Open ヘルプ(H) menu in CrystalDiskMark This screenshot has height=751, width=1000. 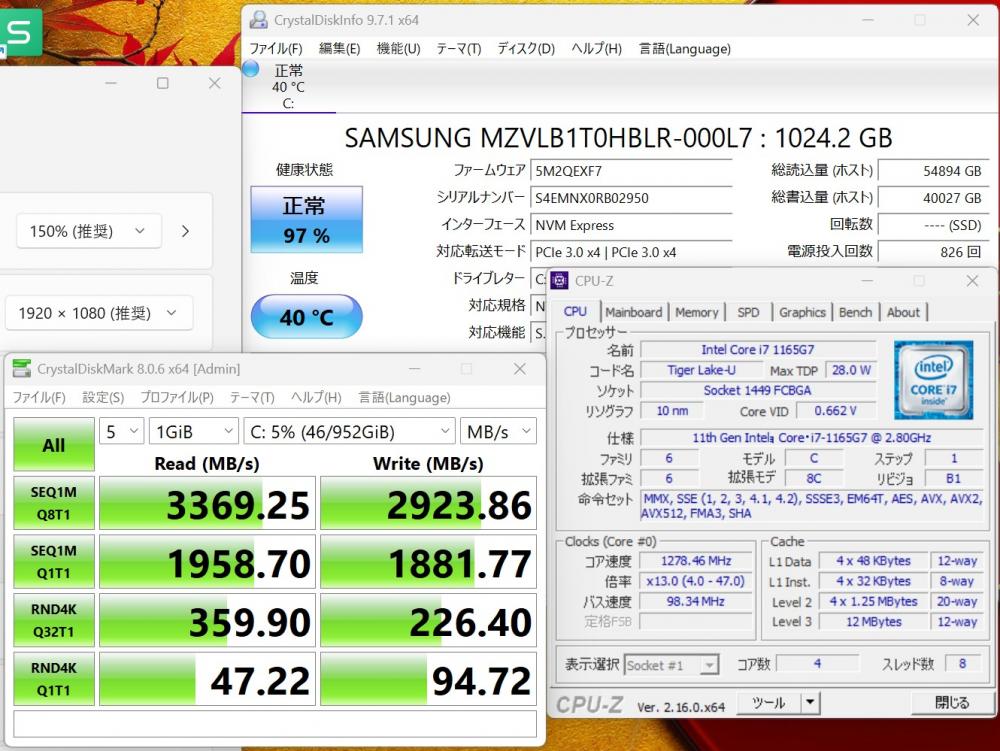coord(316,397)
